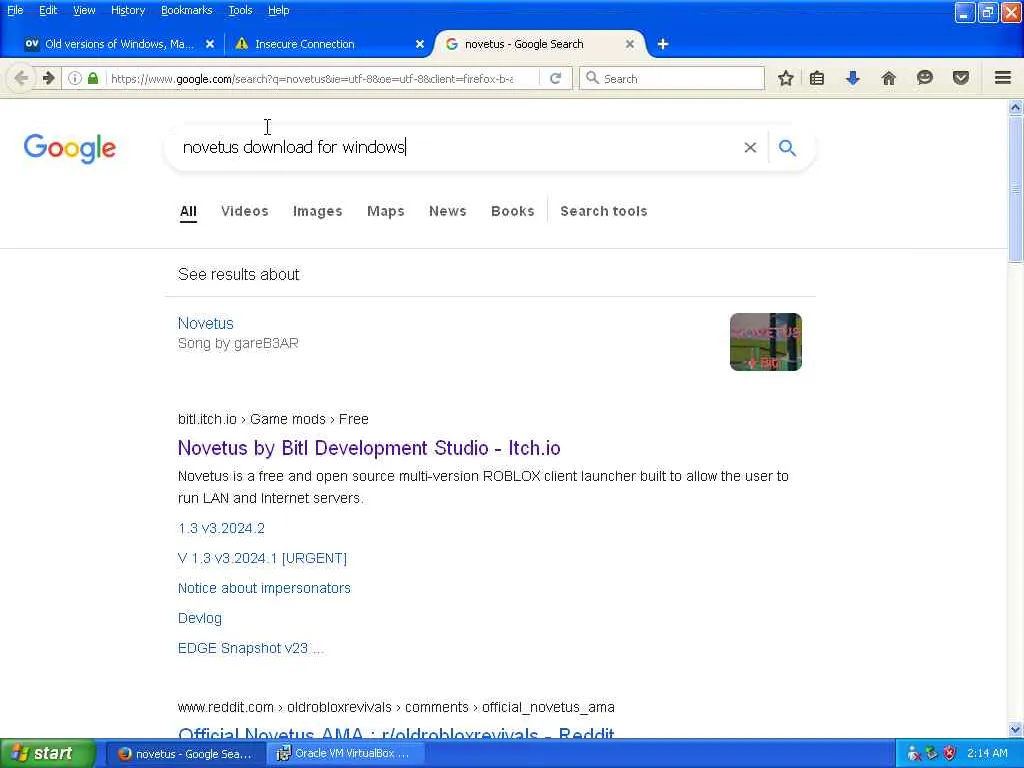Click the scrollbar down arrow
Screen dimensions: 1024x768
[1016, 729]
